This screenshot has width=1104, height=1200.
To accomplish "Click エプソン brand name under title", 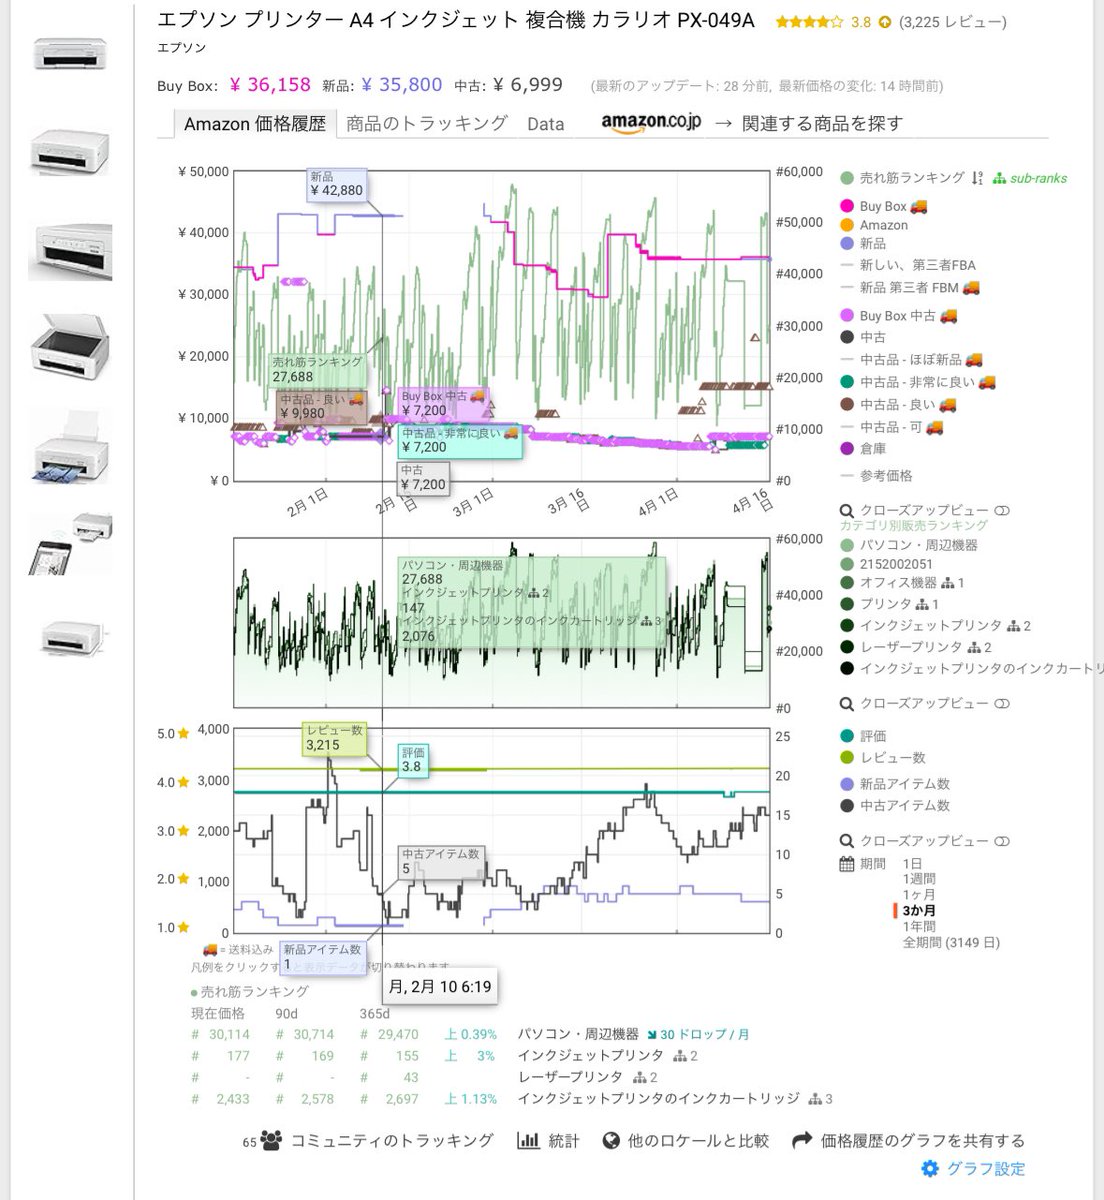I will 182,47.
